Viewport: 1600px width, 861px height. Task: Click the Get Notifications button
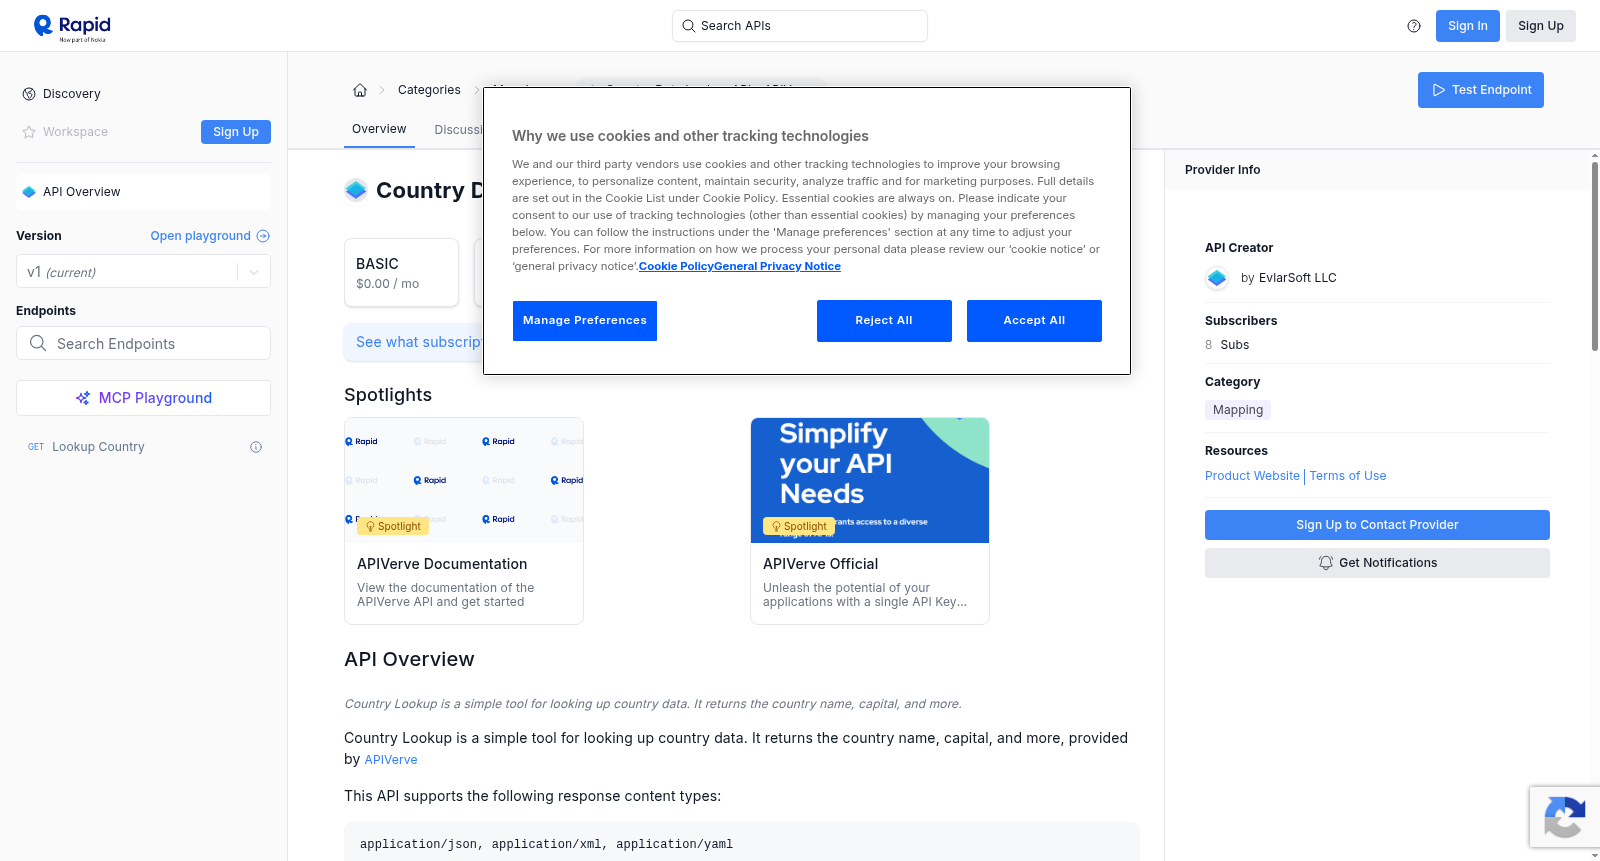pyautogui.click(x=1377, y=563)
